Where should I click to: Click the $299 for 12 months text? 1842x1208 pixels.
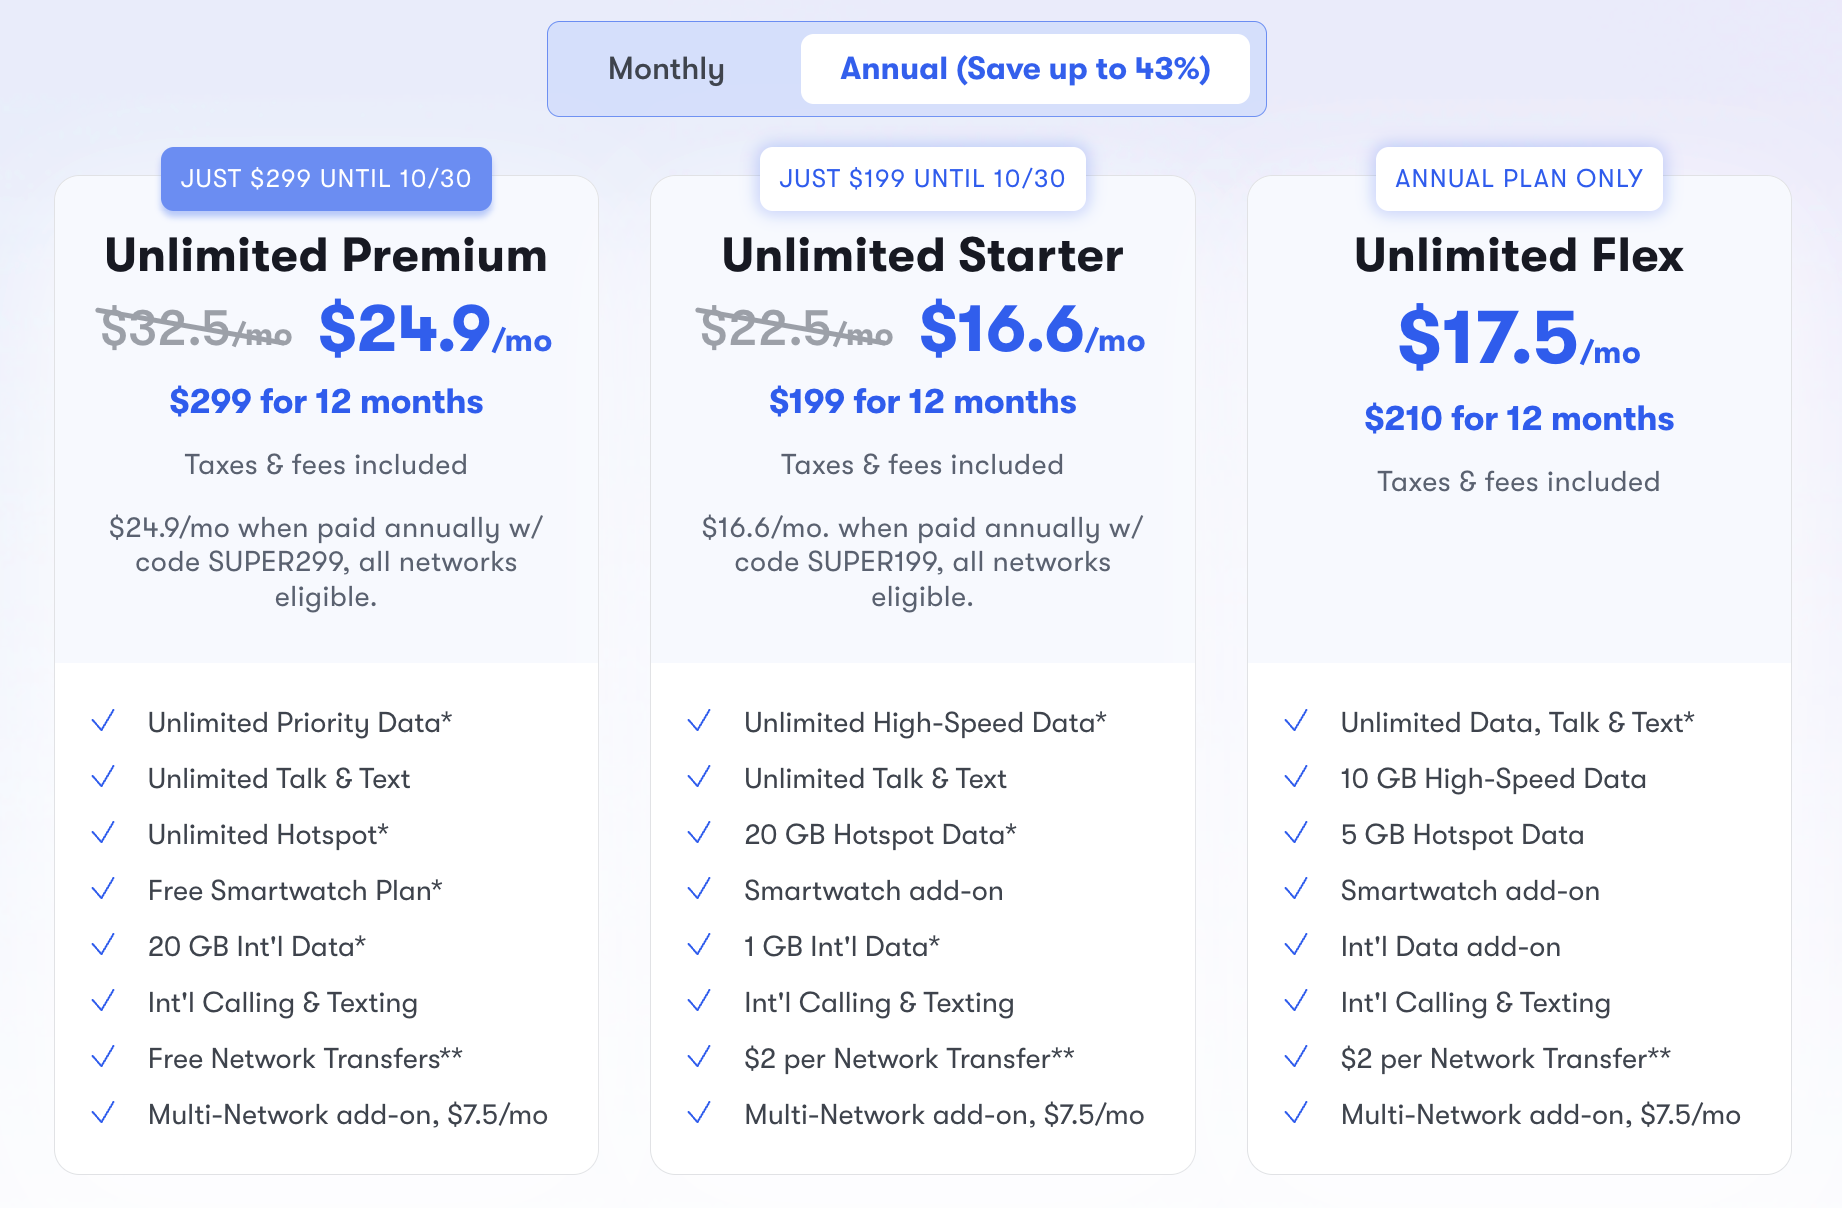(326, 402)
